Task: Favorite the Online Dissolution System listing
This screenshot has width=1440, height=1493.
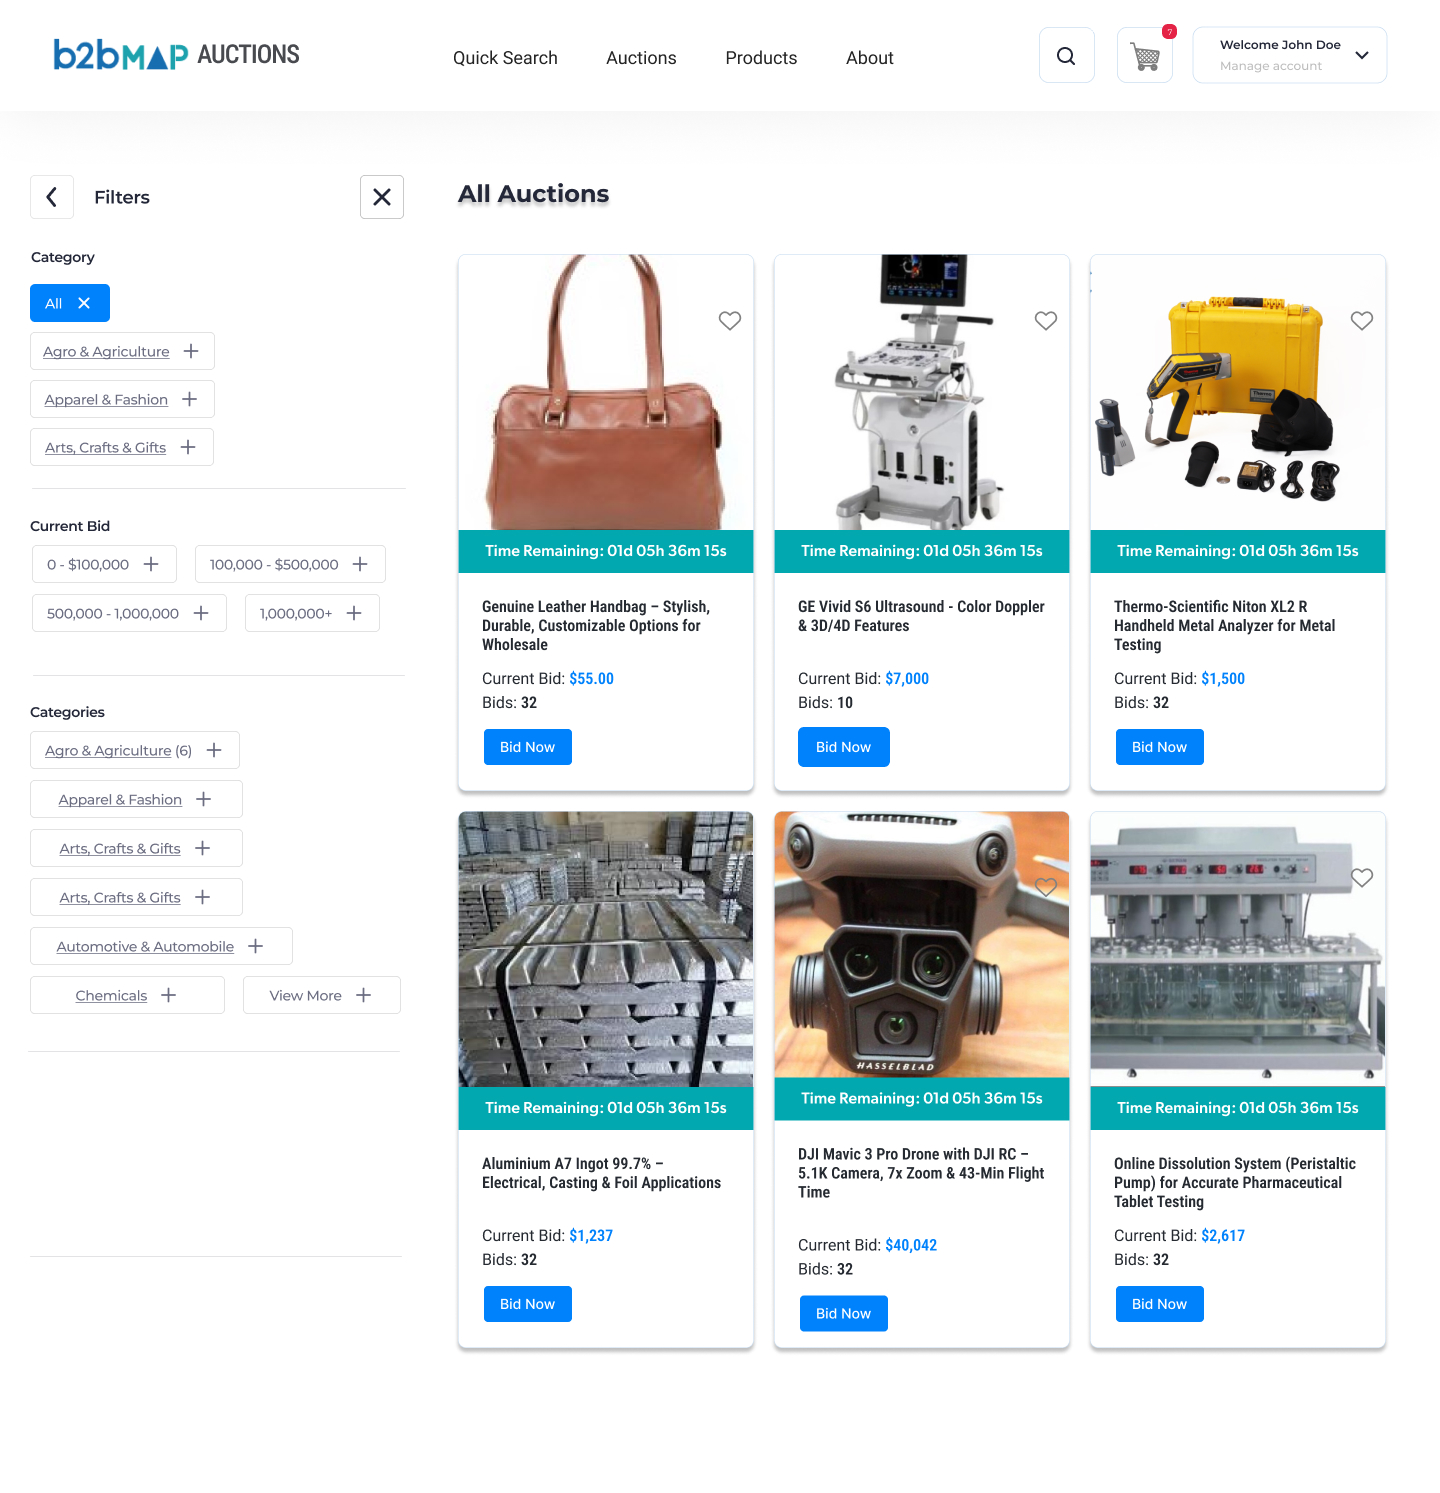Action: pyautogui.click(x=1362, y=877)
